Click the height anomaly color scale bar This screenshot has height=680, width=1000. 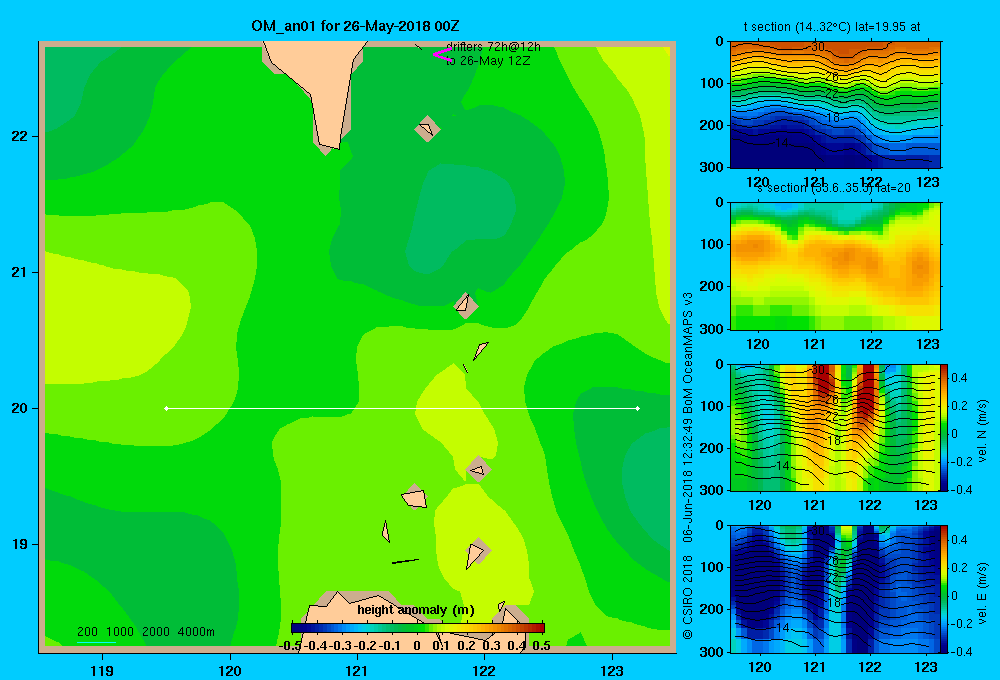[418, 628]
